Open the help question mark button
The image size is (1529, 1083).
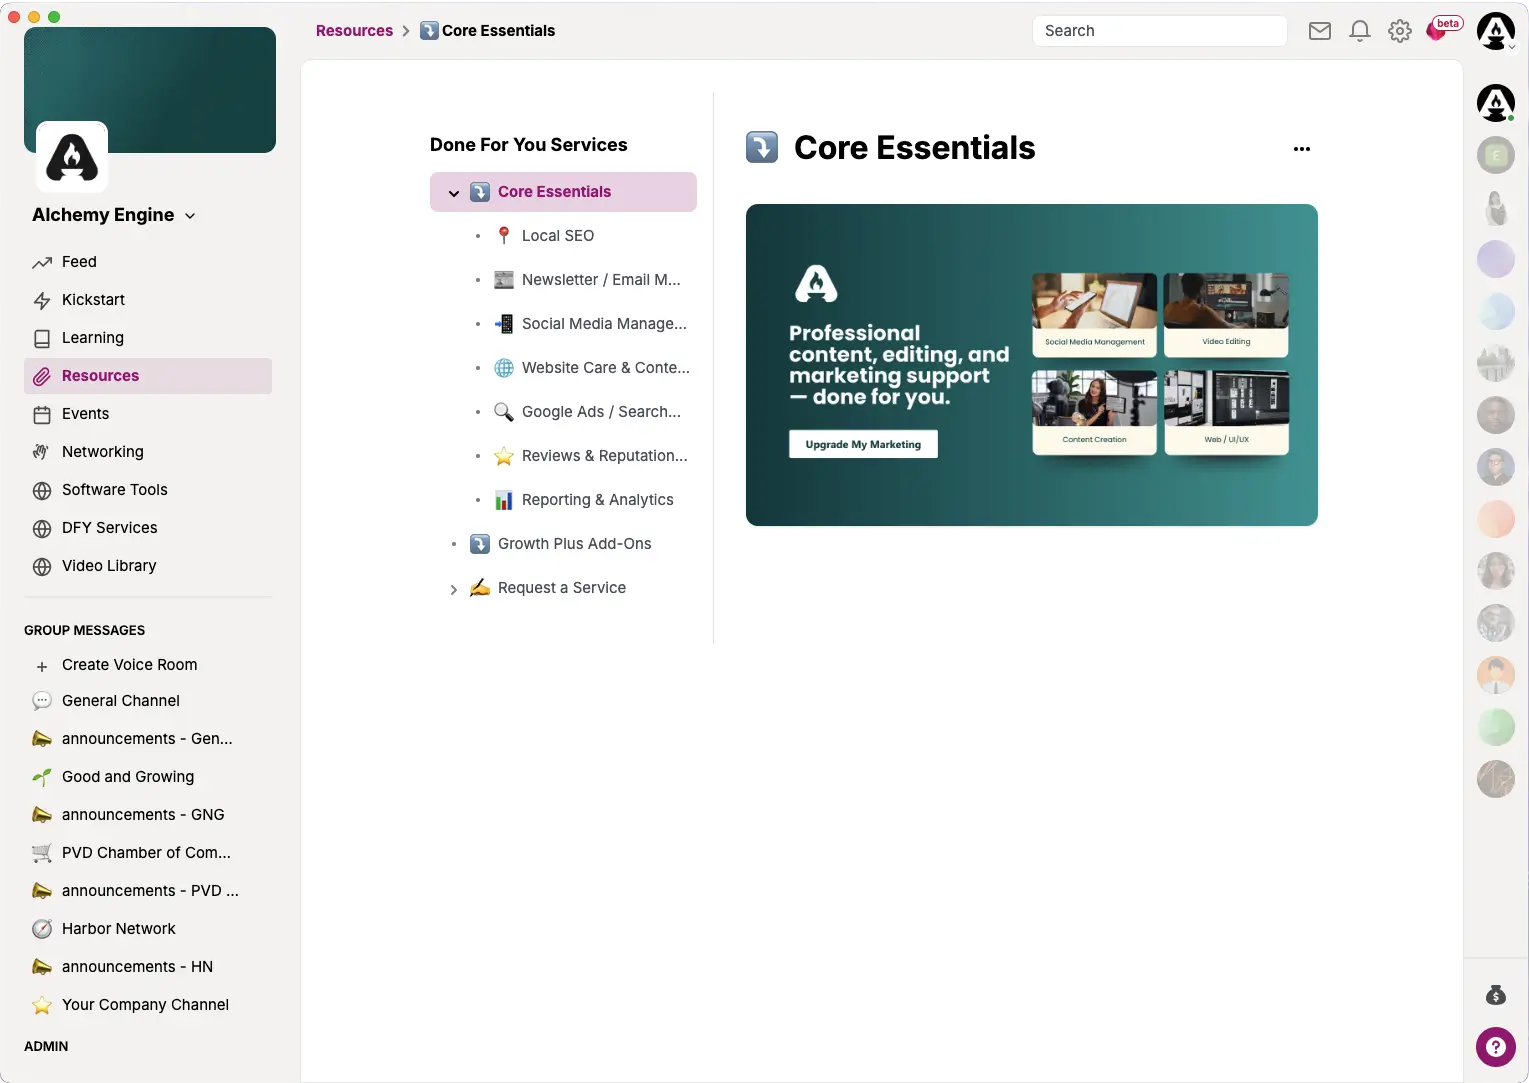tap(1495, 1047)
